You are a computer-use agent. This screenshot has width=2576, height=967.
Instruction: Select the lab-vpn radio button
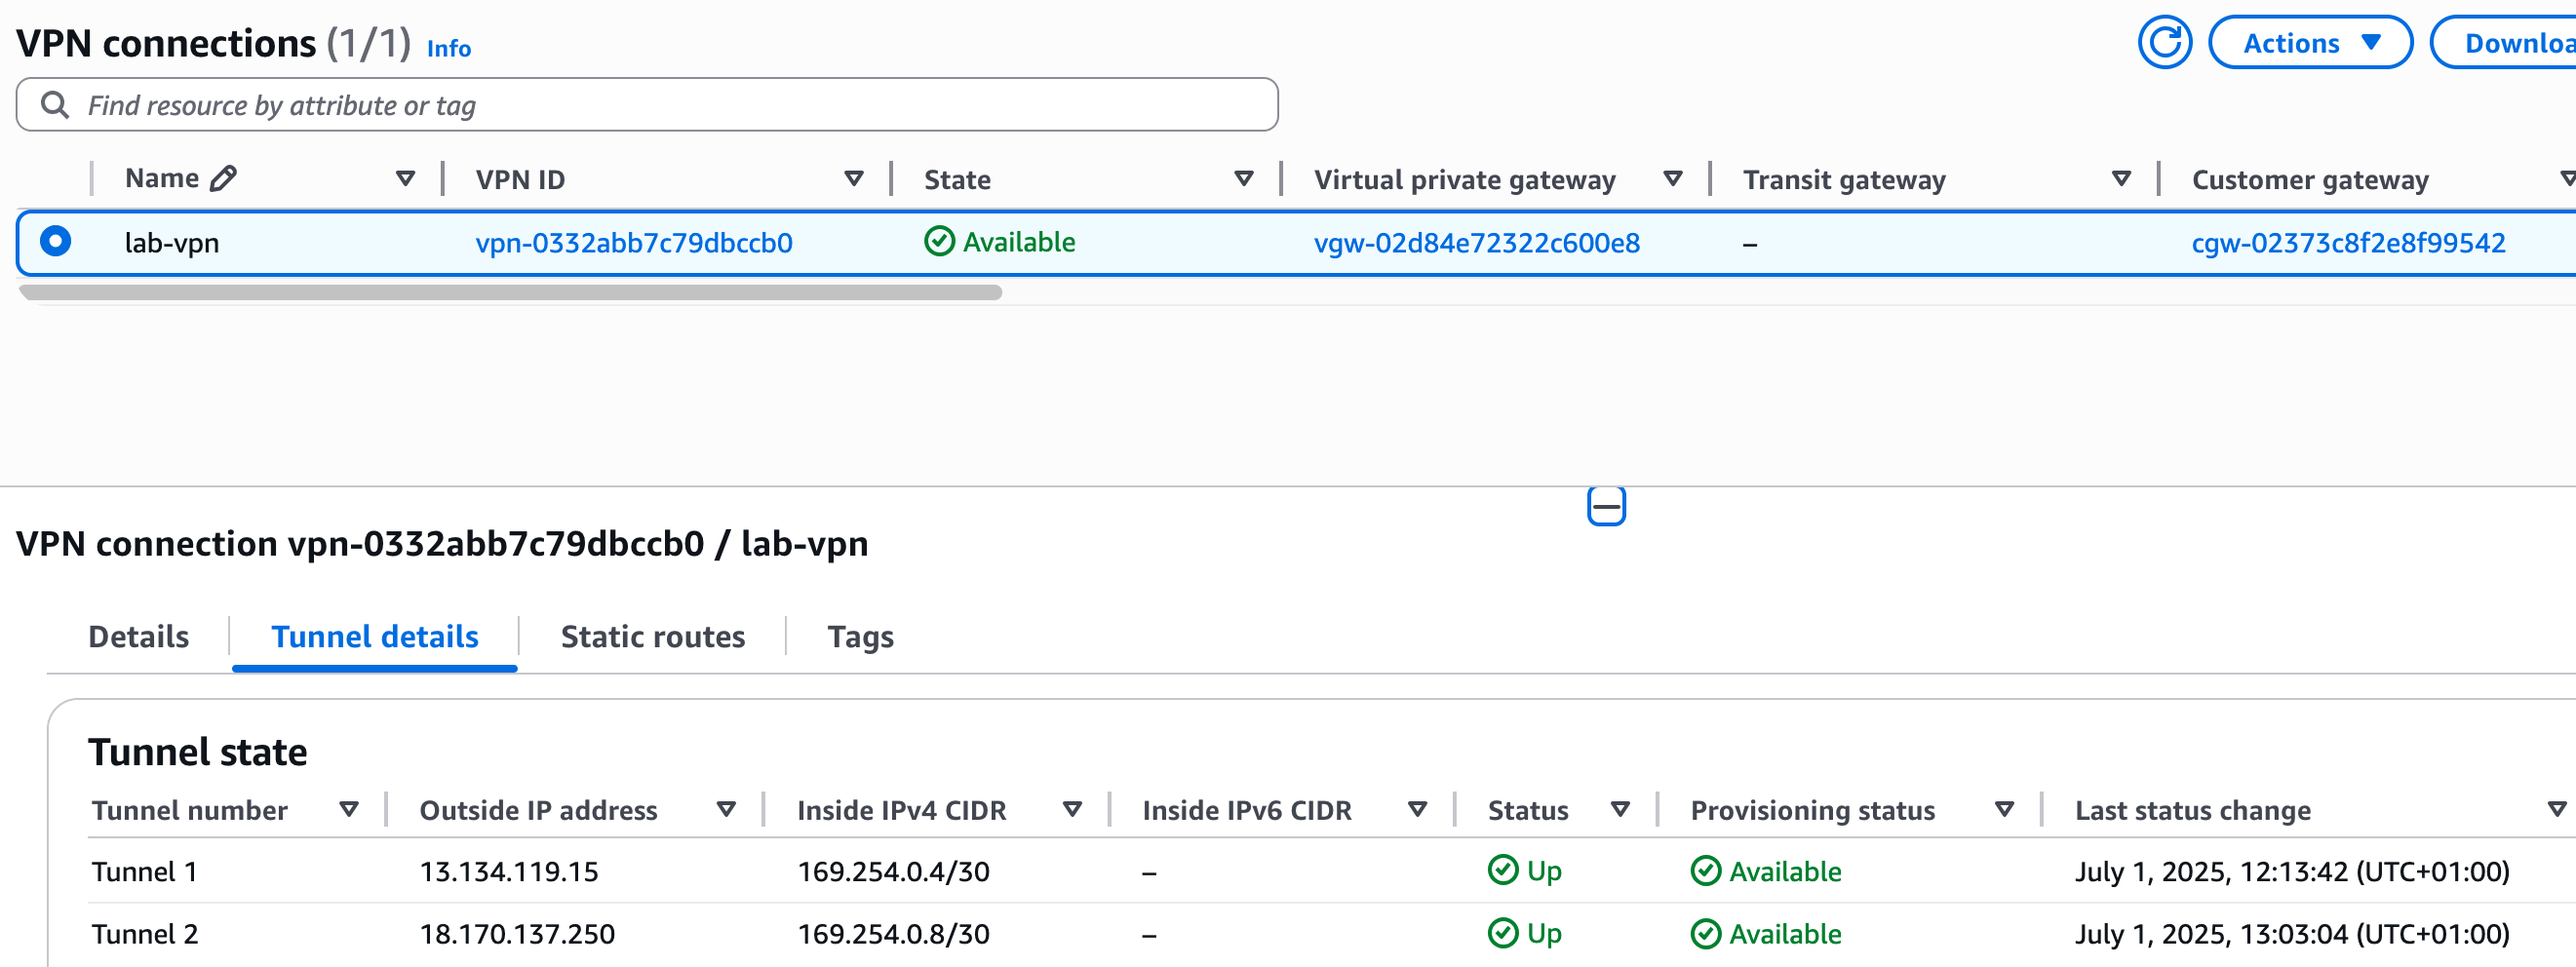[55, 241]
